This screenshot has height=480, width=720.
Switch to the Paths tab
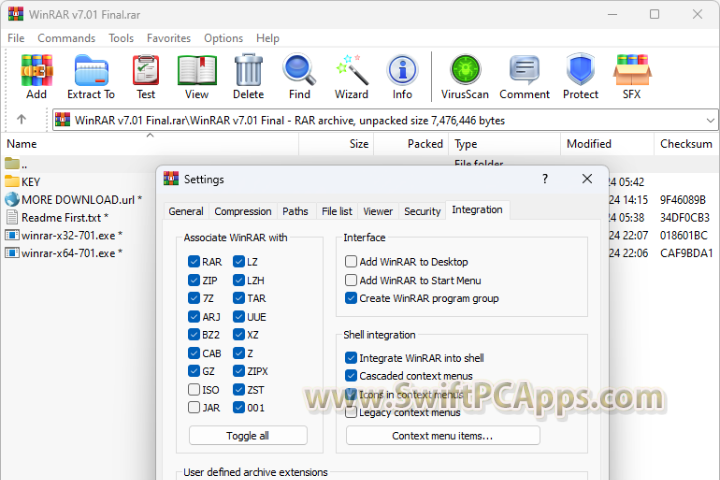coord(295,211)
